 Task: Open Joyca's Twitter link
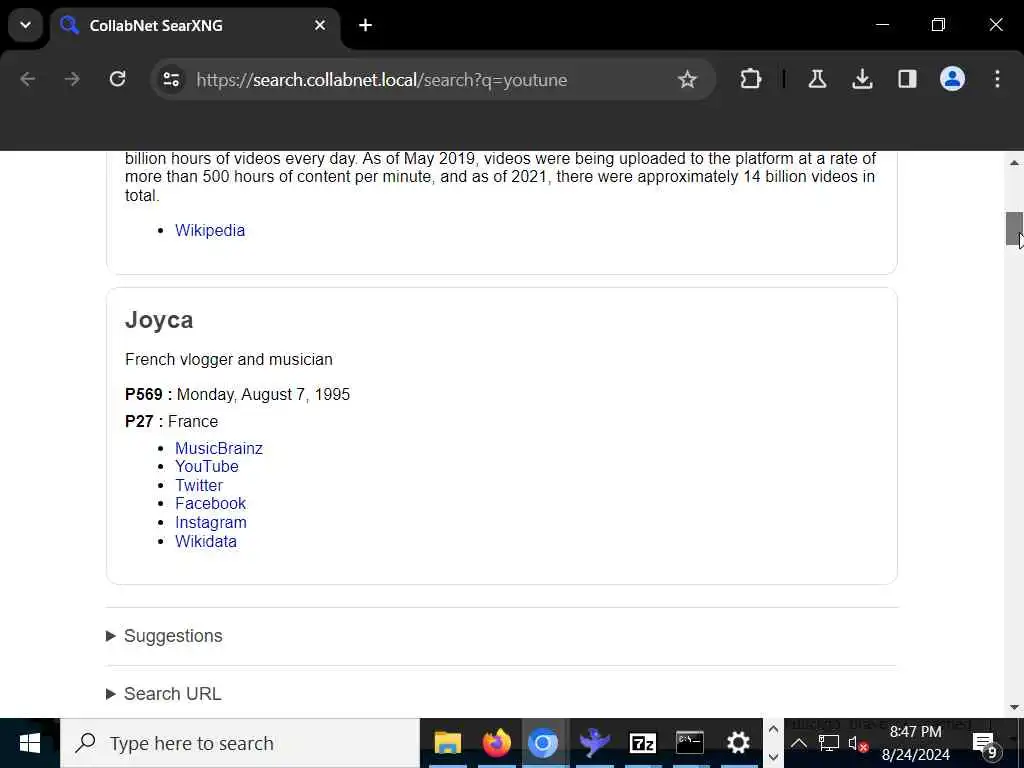pos(199,486)
